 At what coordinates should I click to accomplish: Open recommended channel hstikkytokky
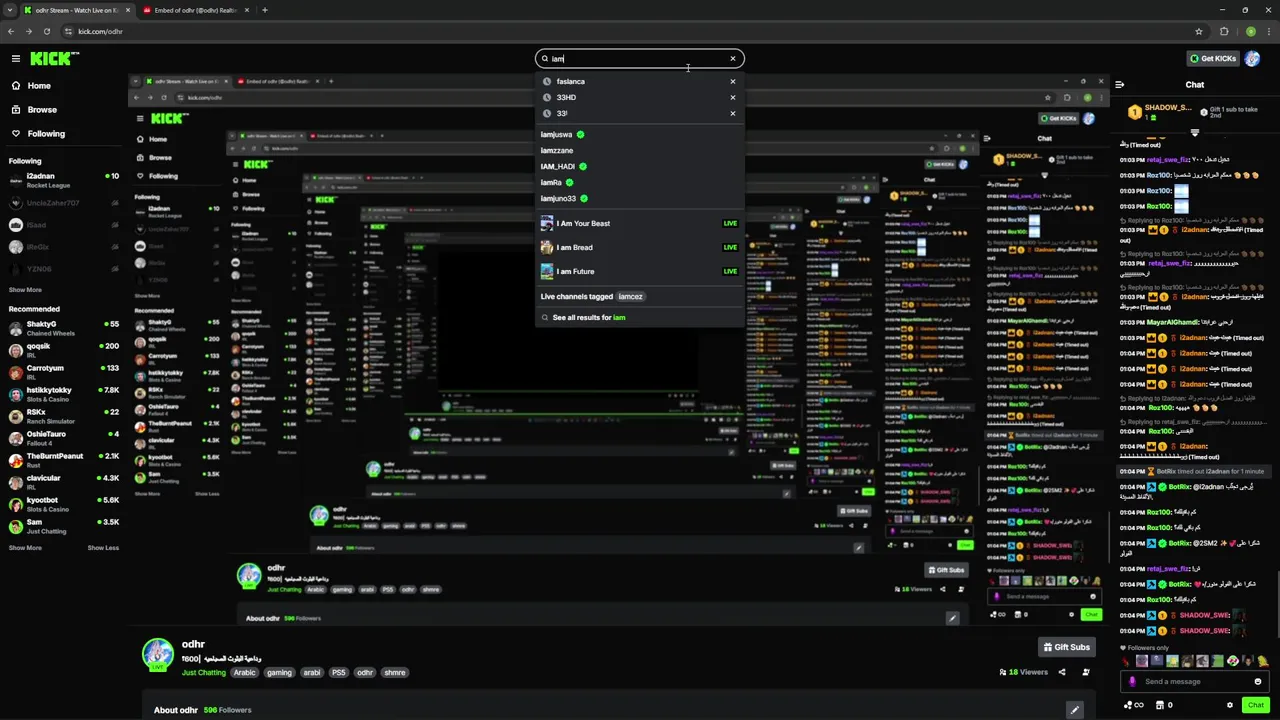[x=64, y=394]
